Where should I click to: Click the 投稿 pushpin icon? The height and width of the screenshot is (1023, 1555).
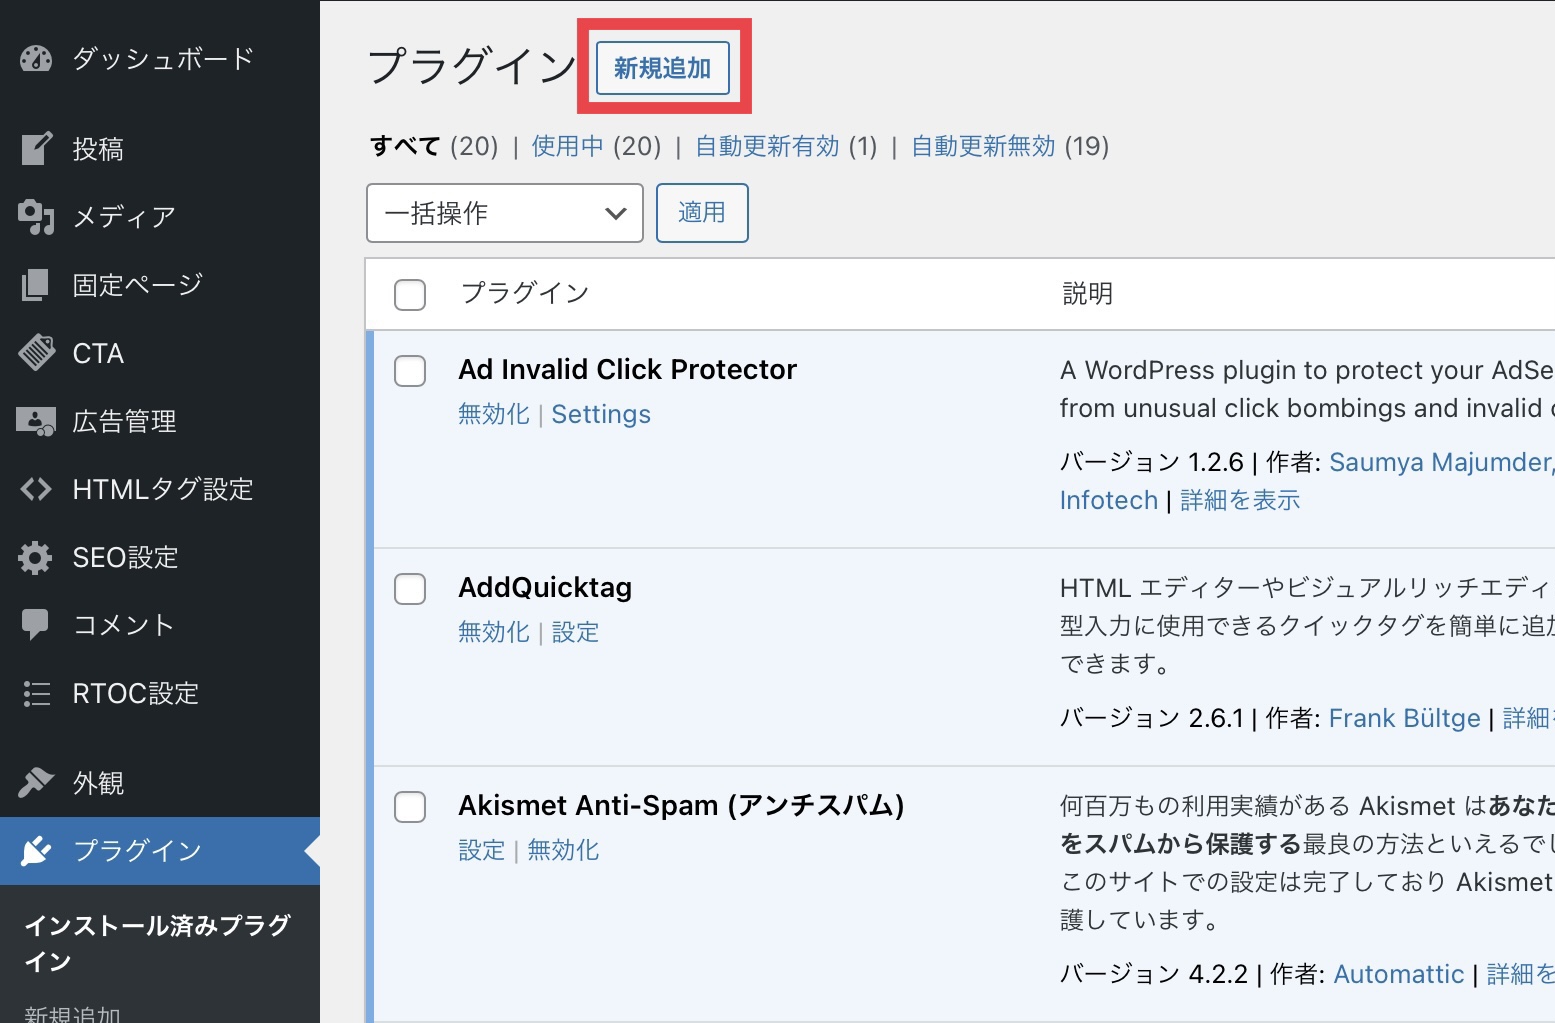point(36,149)
